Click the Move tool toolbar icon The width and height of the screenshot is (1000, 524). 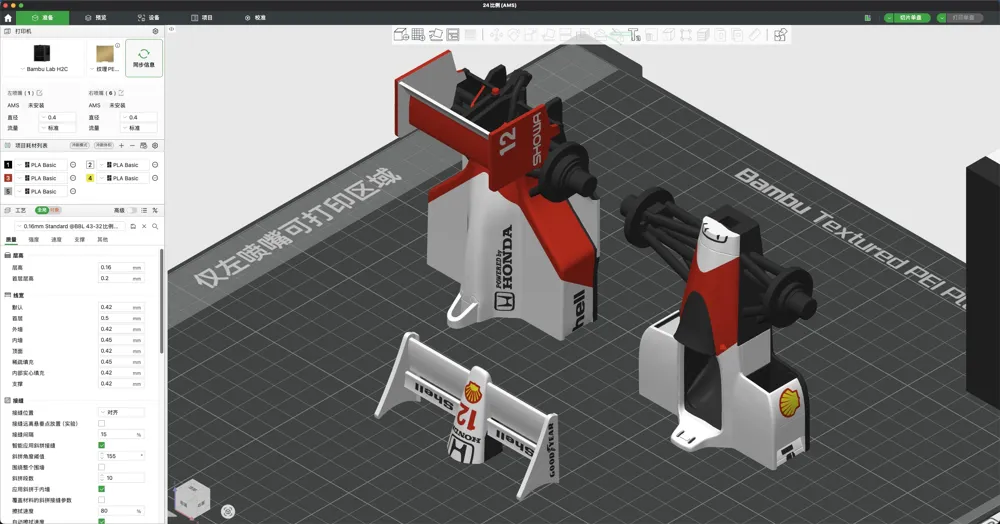[x=496, y=34]
